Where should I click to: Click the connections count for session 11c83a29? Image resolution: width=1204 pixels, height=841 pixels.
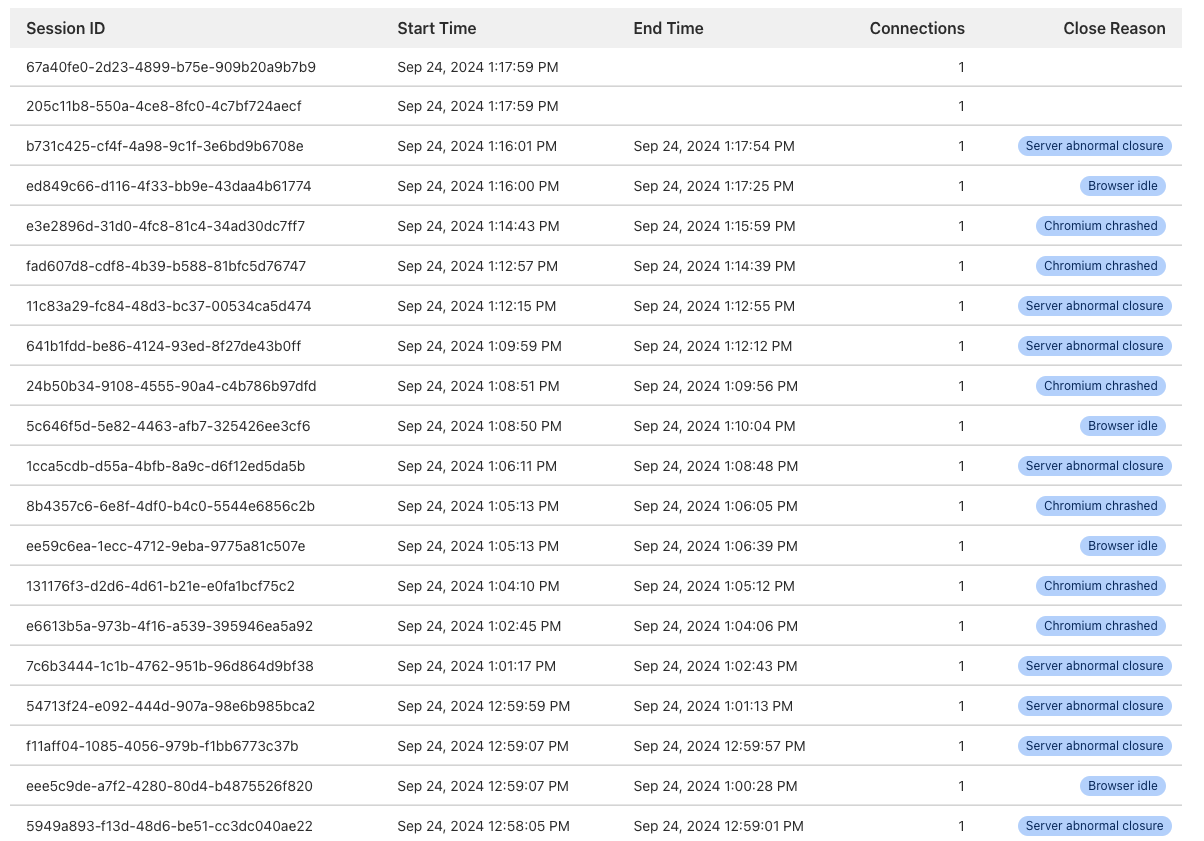[x=961, y=306]
